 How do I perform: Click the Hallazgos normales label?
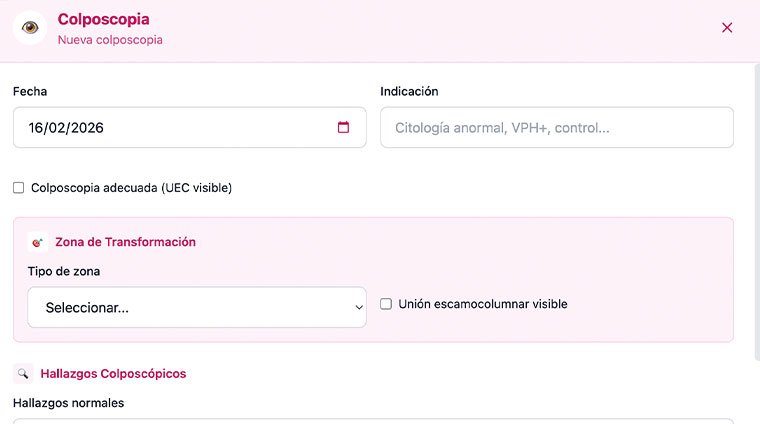pos(68,403)
